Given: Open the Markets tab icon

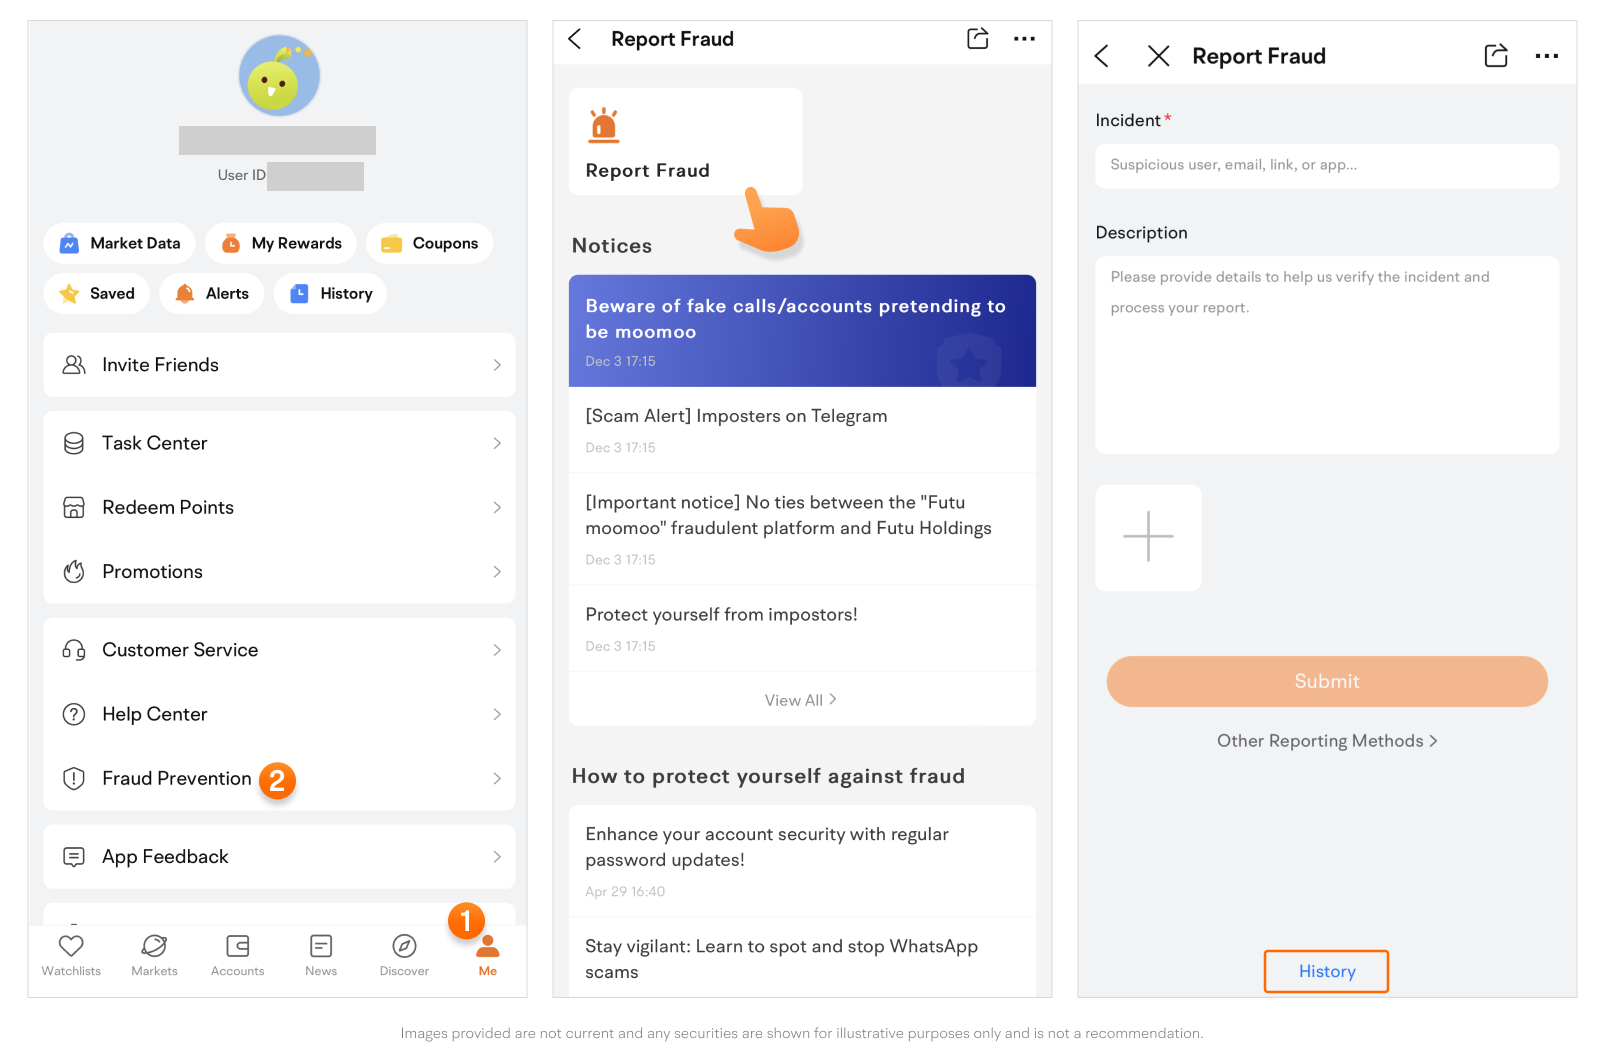Looking at the screenshot, I should pyautogui.click(x=154, y=945).
